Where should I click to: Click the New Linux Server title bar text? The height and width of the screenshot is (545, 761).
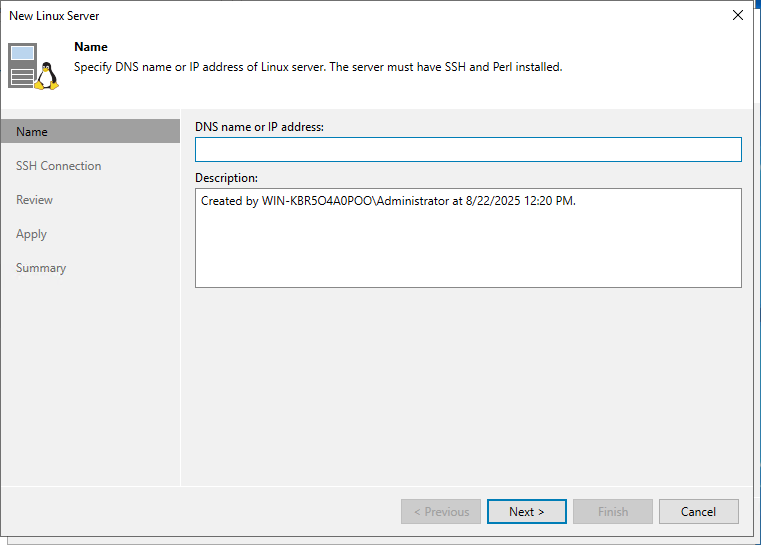54,16
